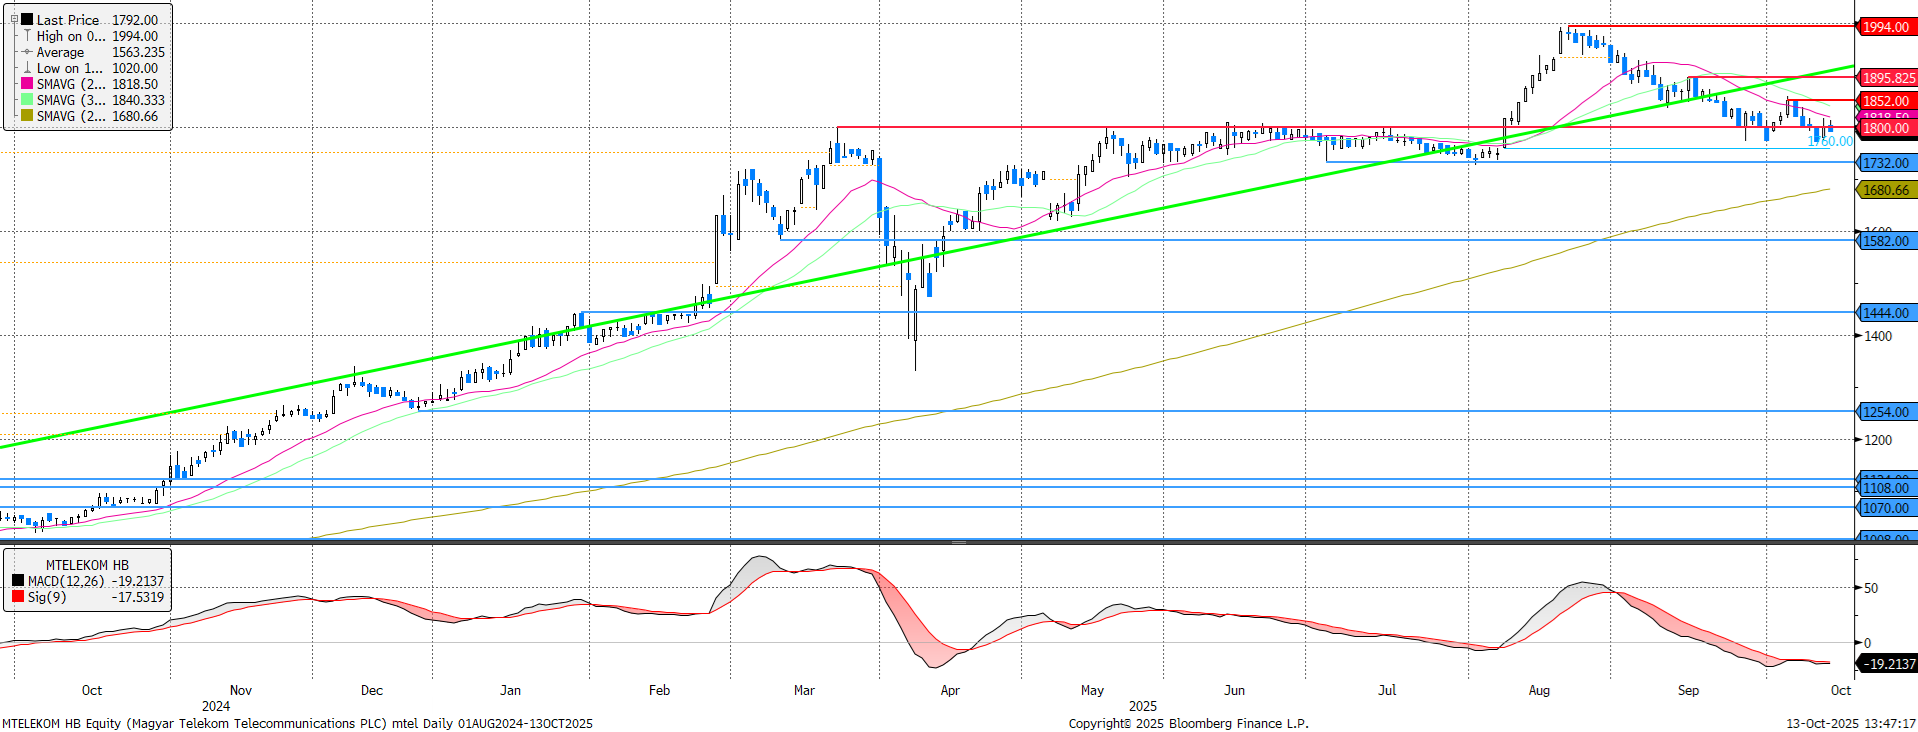Click the pink SMAVG color swatch

(27, 84)
